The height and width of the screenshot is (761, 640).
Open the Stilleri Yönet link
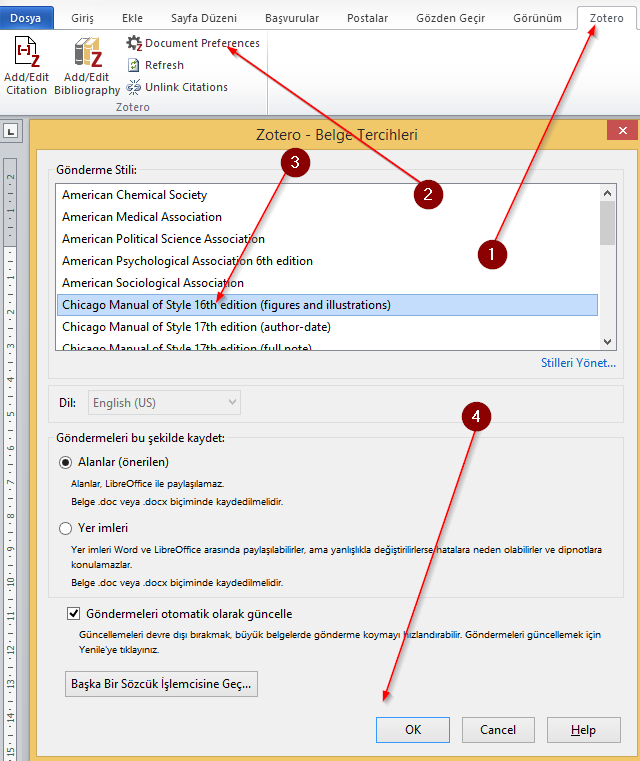(x=578, y=363)
